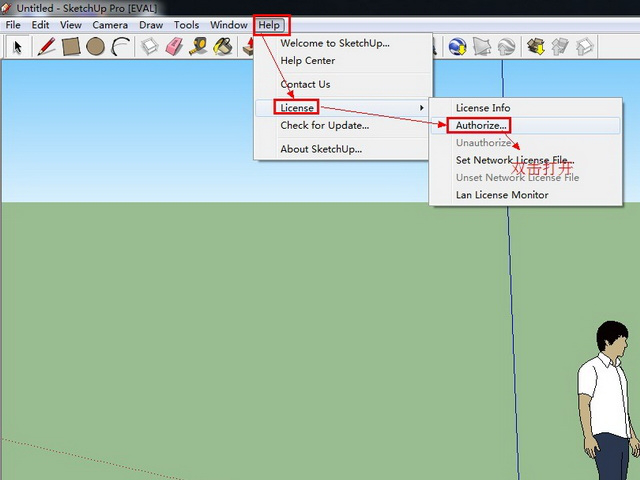Open the Camera menu

click(110, 25)
